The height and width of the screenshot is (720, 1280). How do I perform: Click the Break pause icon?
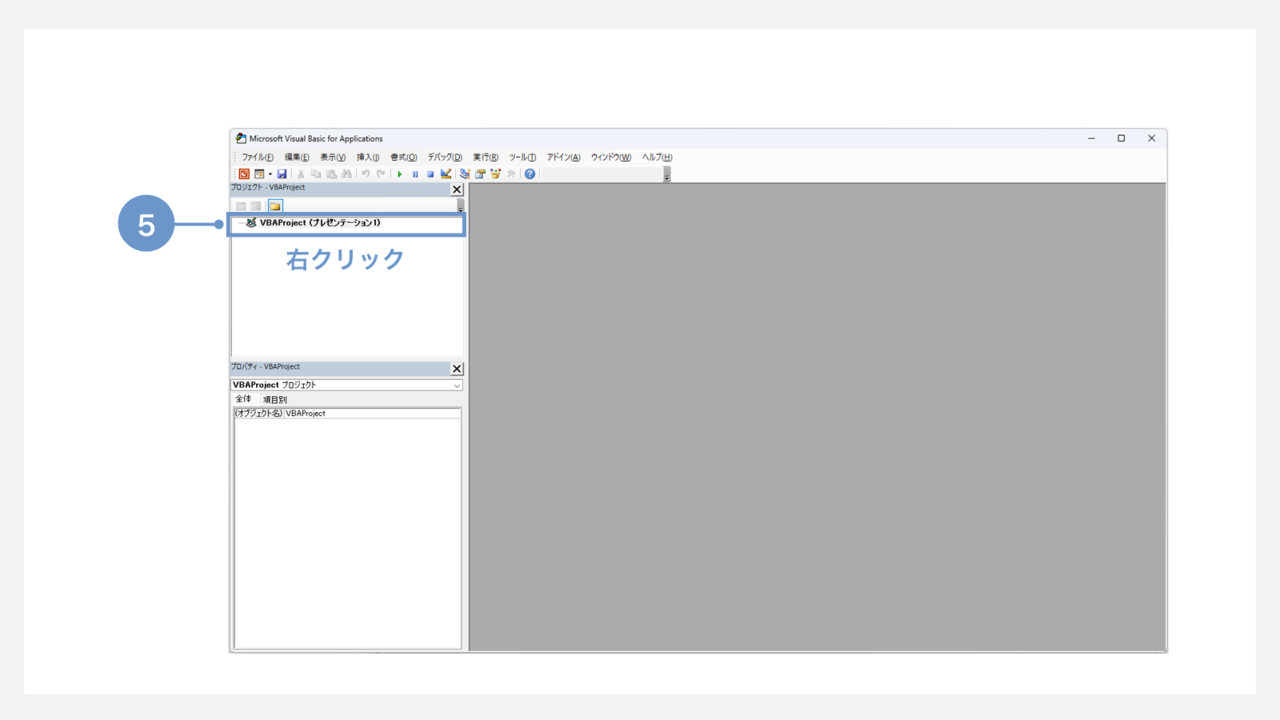[415, 174]
